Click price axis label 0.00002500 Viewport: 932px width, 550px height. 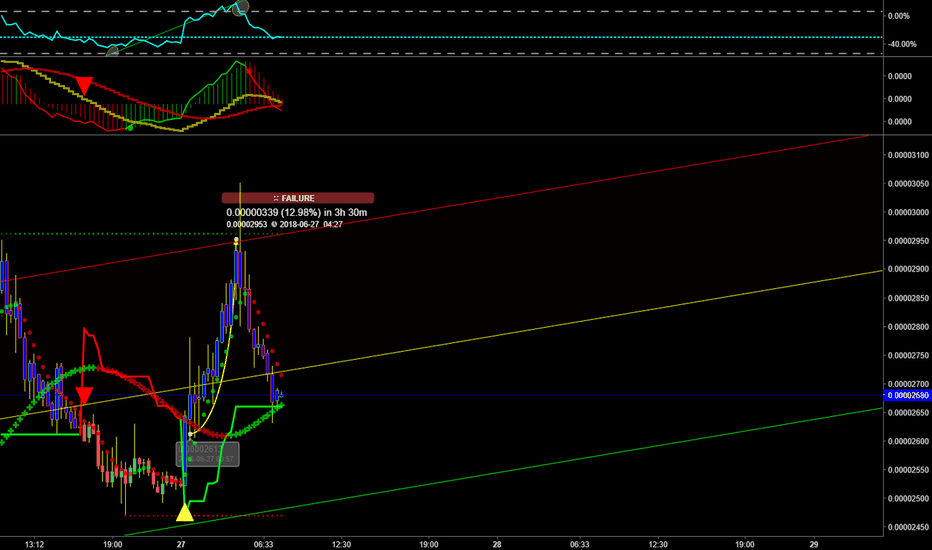tap(908, 498)
